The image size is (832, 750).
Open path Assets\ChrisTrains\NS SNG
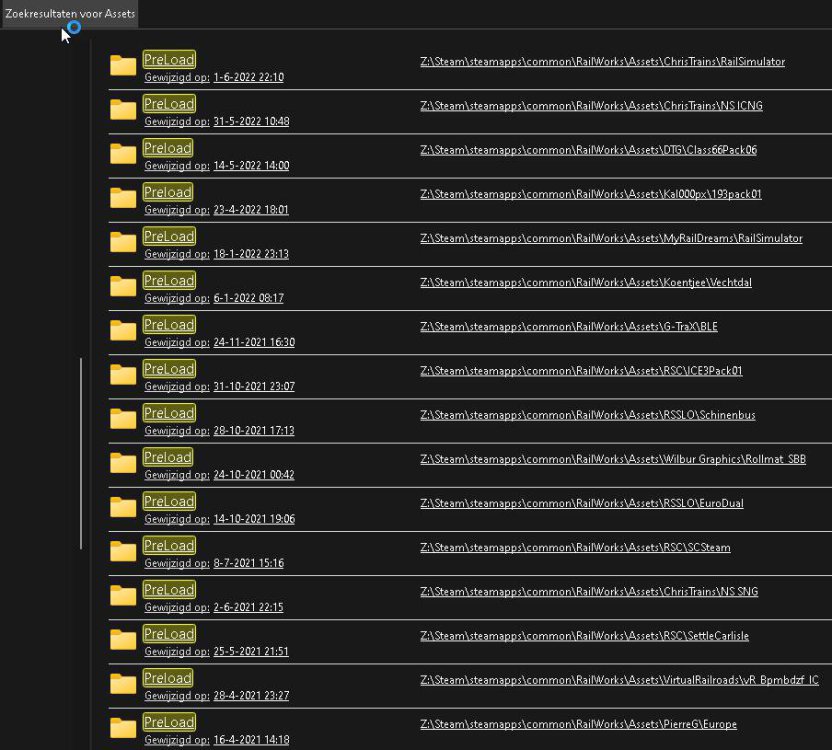[589, 591]
